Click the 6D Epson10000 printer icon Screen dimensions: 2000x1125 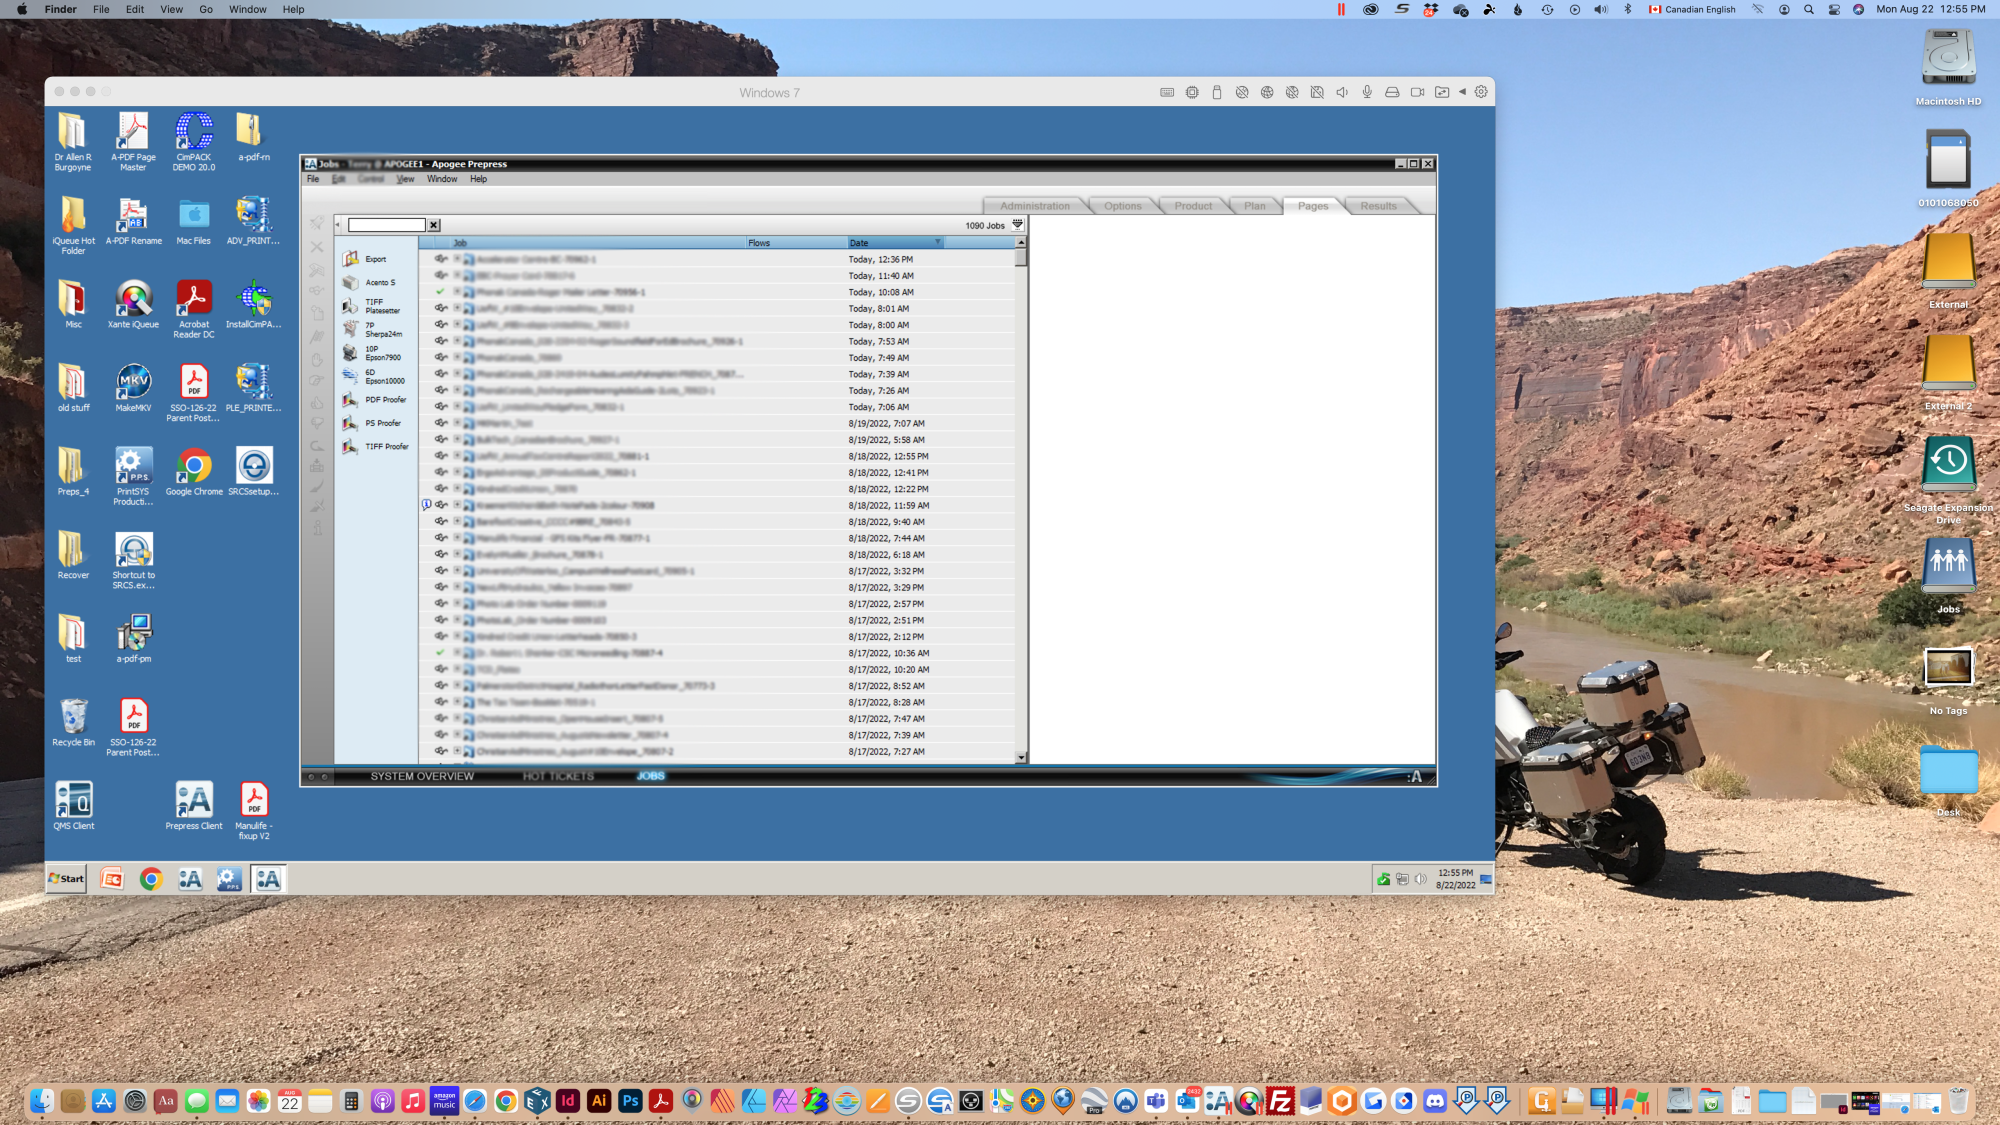[x=350, y=376]
